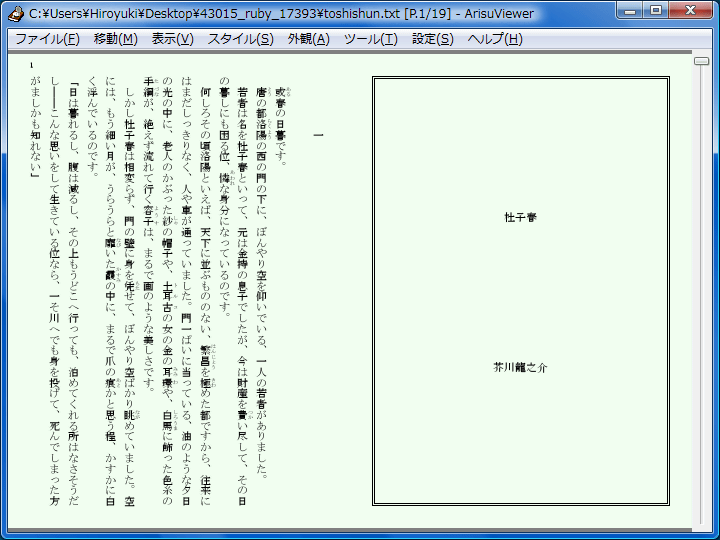Open the スタイル(S) menu
The width and height of the screenshot is (720, 540).
click(x=241, y=39)
